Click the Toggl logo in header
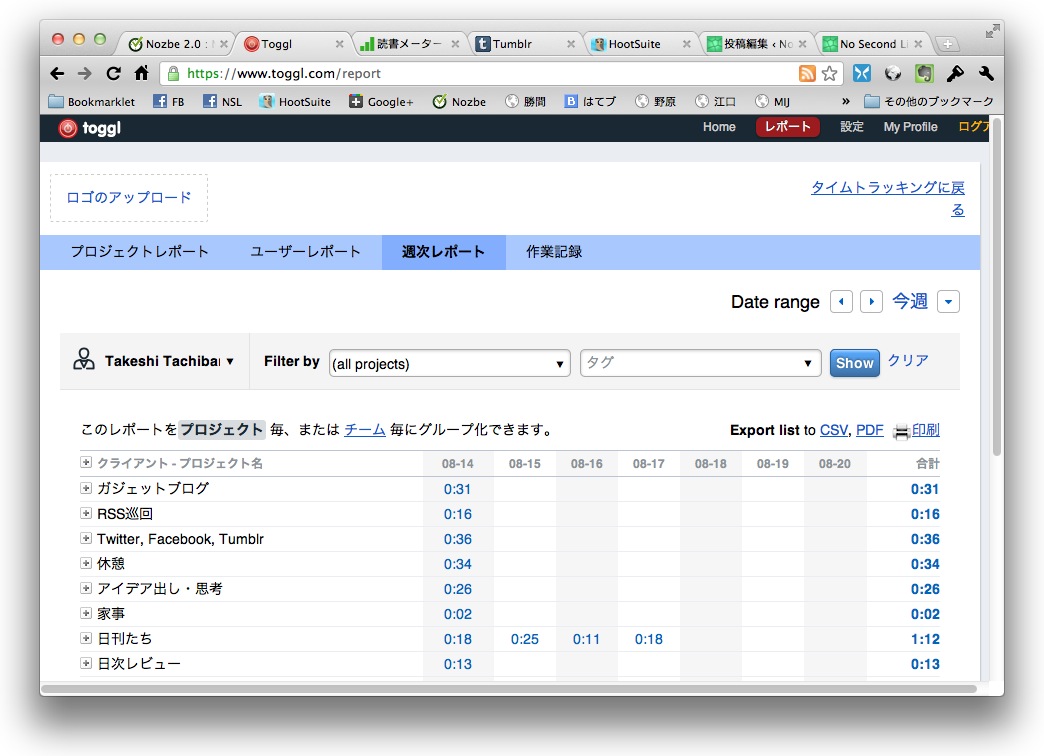 click(x=90, y=127)
